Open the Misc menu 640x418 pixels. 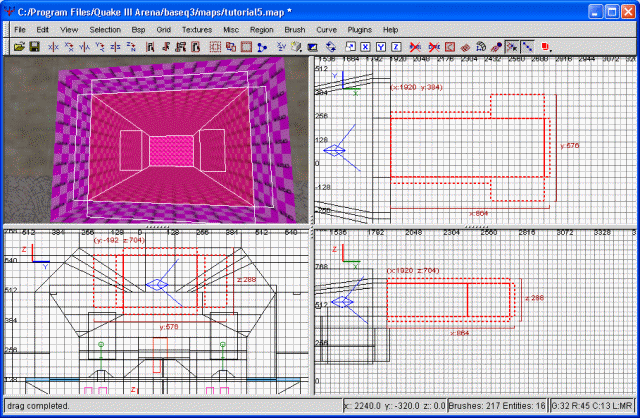click(231, 30)
